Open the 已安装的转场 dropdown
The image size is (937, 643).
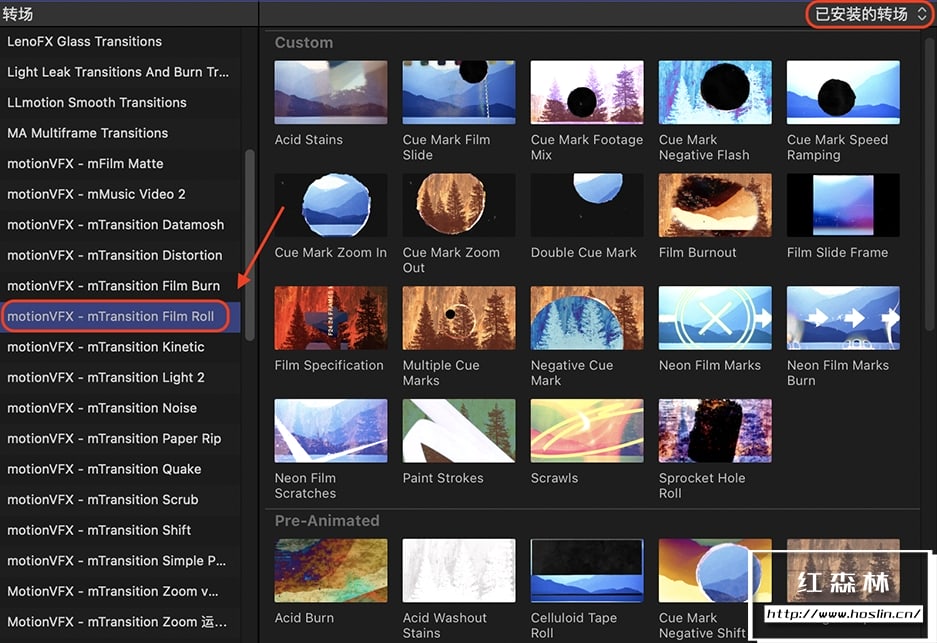[870, 14]
